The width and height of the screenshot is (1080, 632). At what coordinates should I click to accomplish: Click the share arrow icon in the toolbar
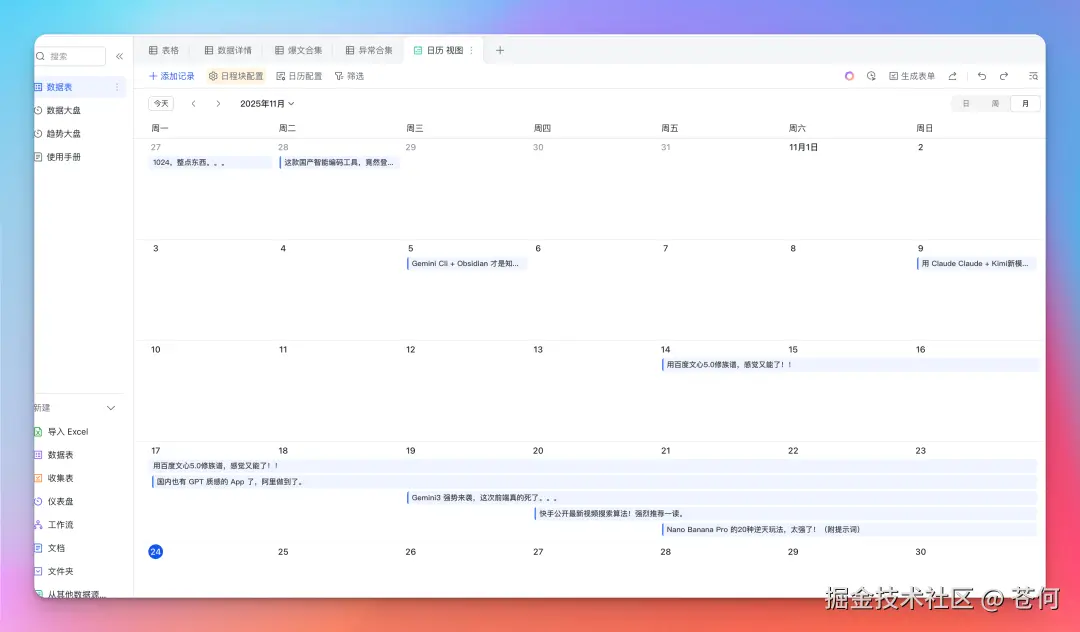(x=953, y=76)
